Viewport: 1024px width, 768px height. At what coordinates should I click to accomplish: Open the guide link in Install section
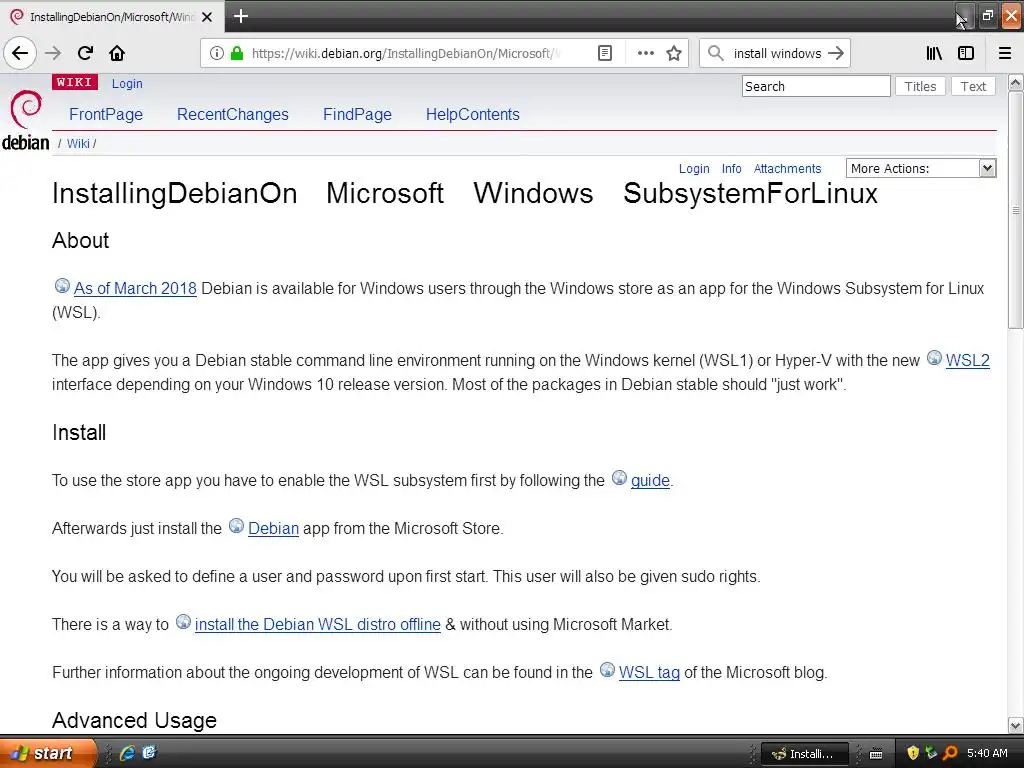coord(650,480)
